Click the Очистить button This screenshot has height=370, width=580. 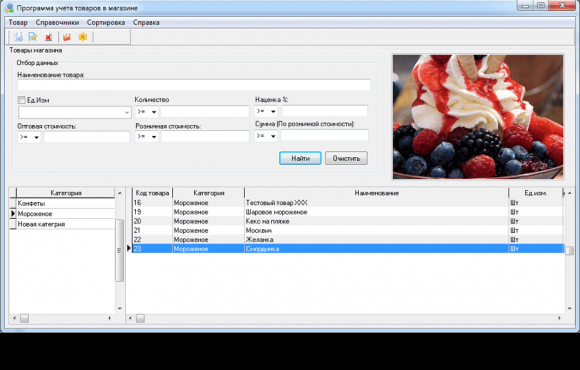pyautogui.click(x=346, y=158)
